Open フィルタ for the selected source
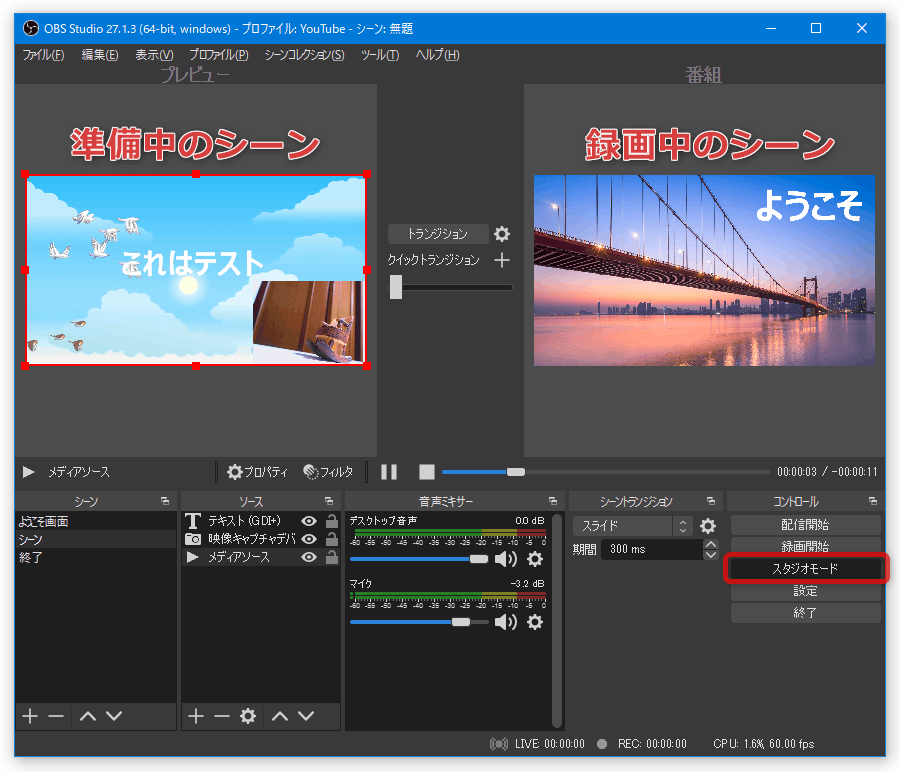Screen dimensions: 900x772 coord(328,472)
